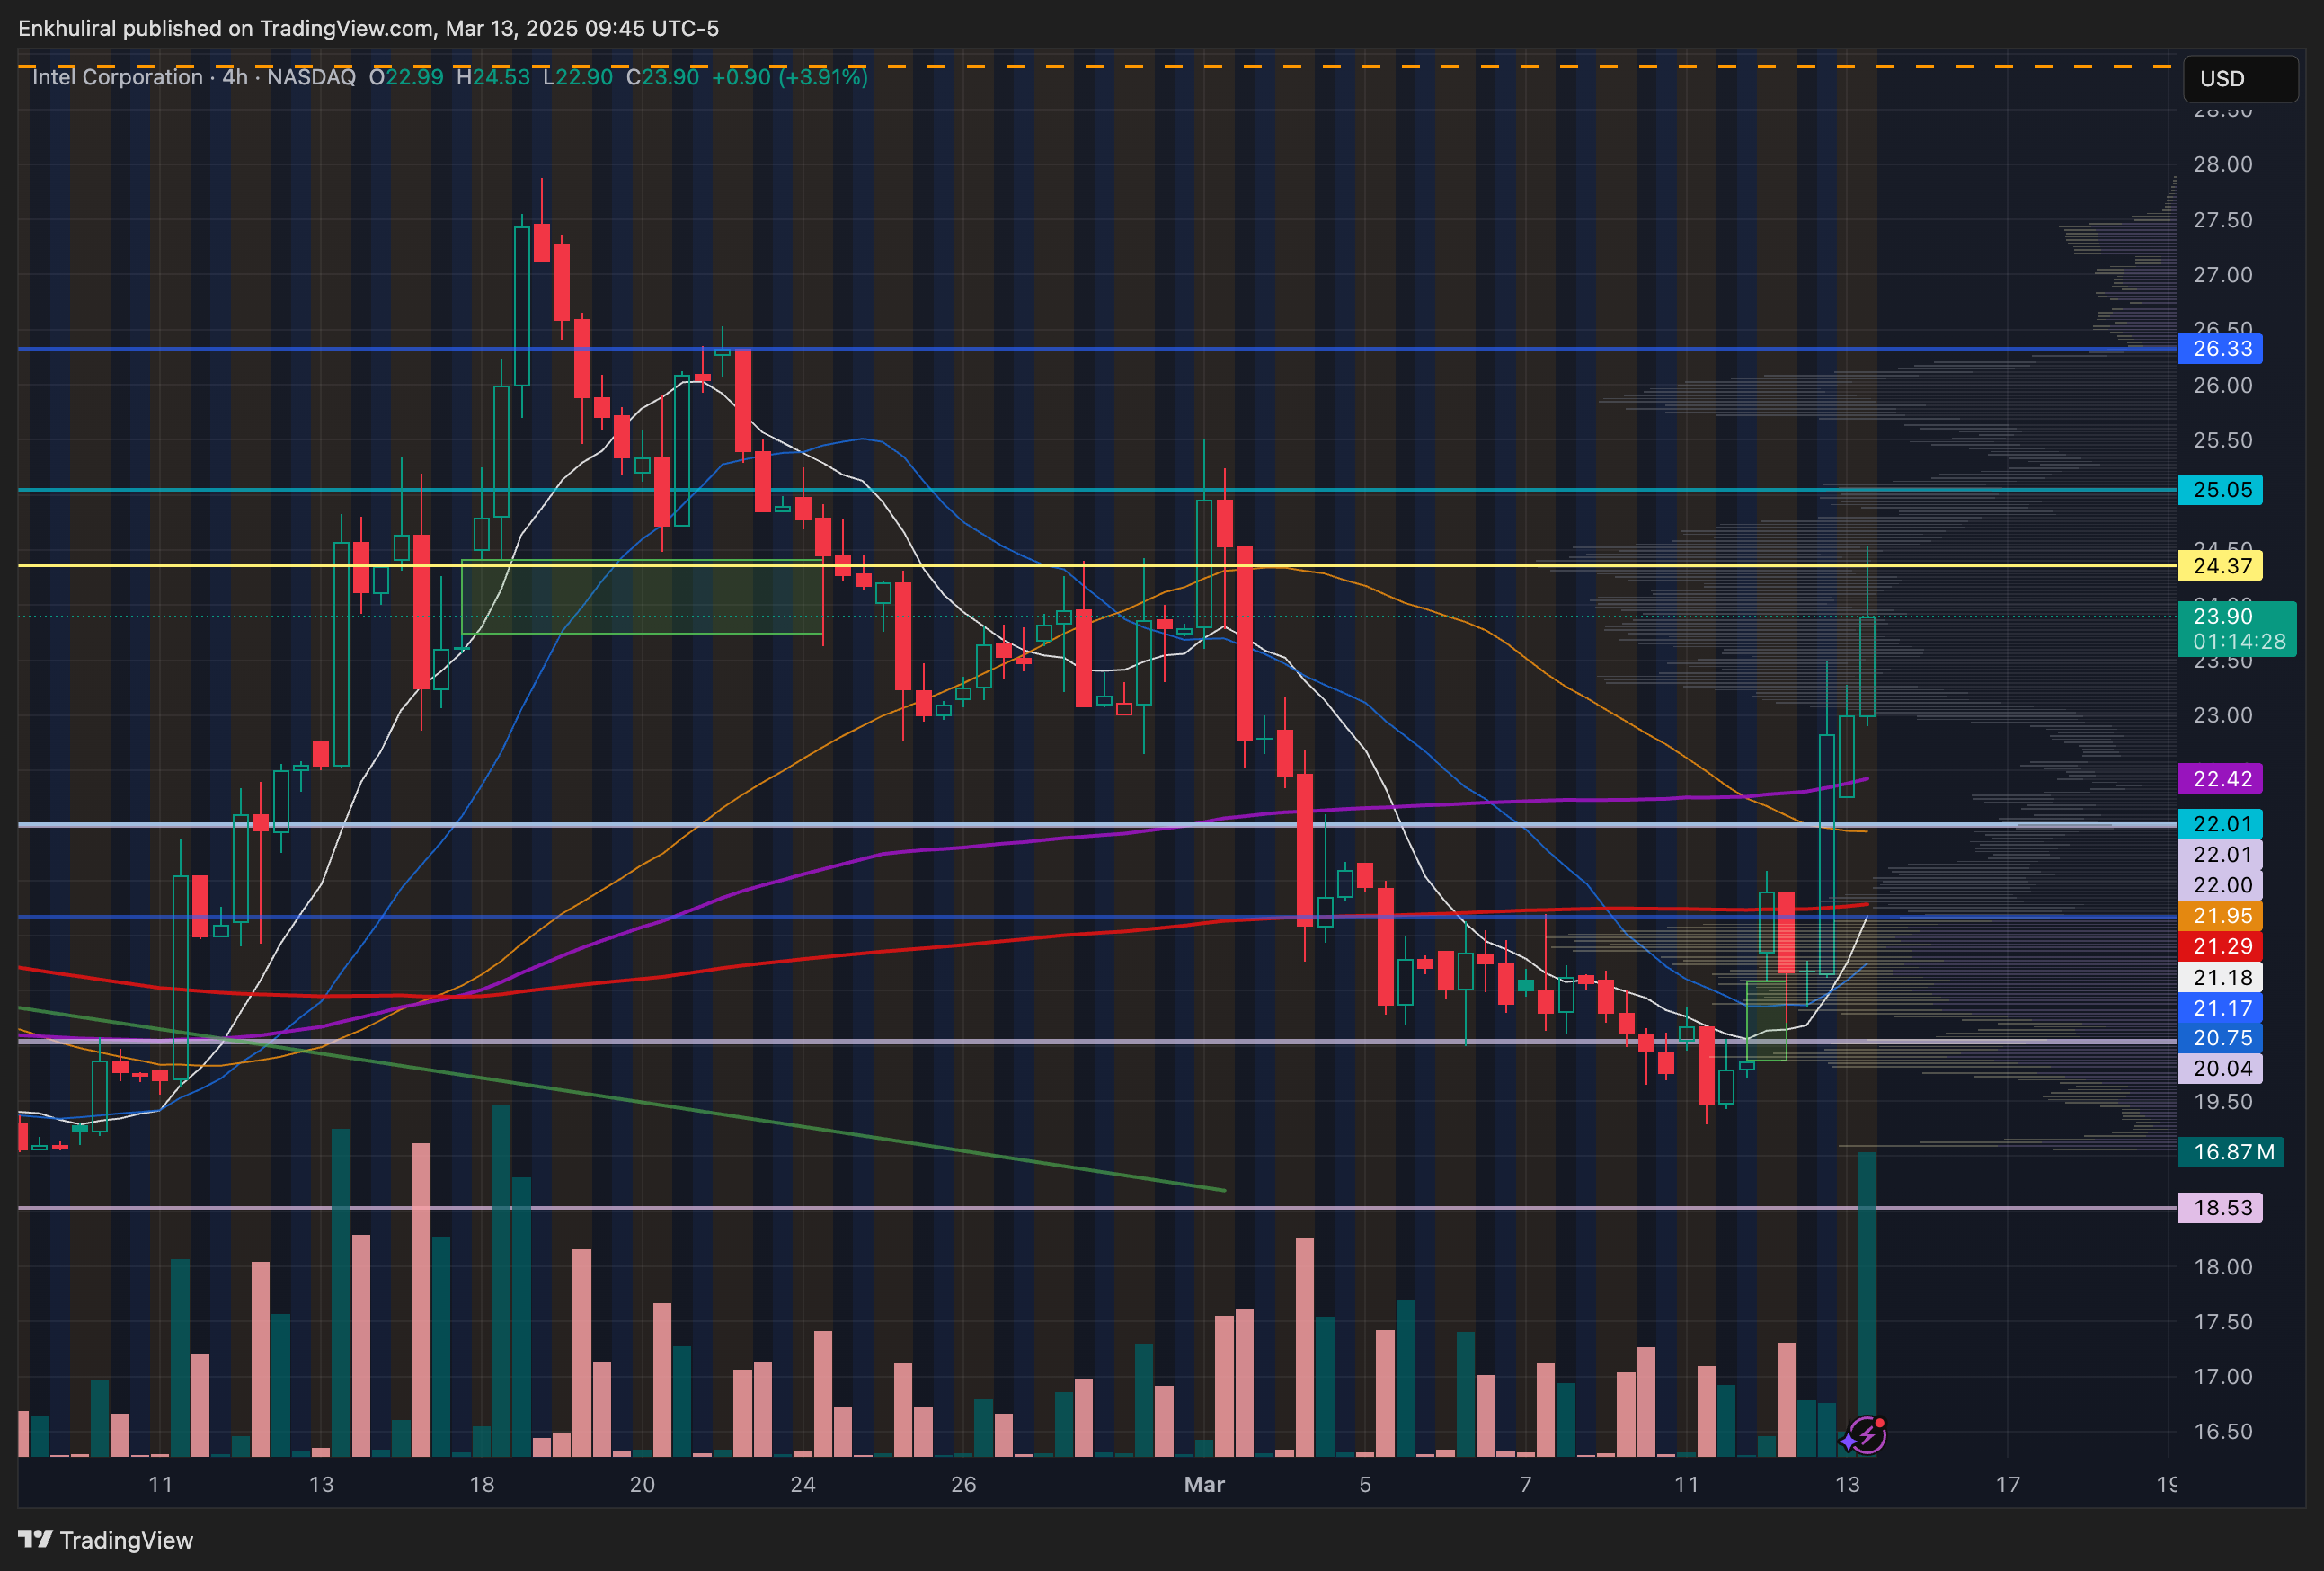Click the tall latest green volume bar

point(1867,1300)
